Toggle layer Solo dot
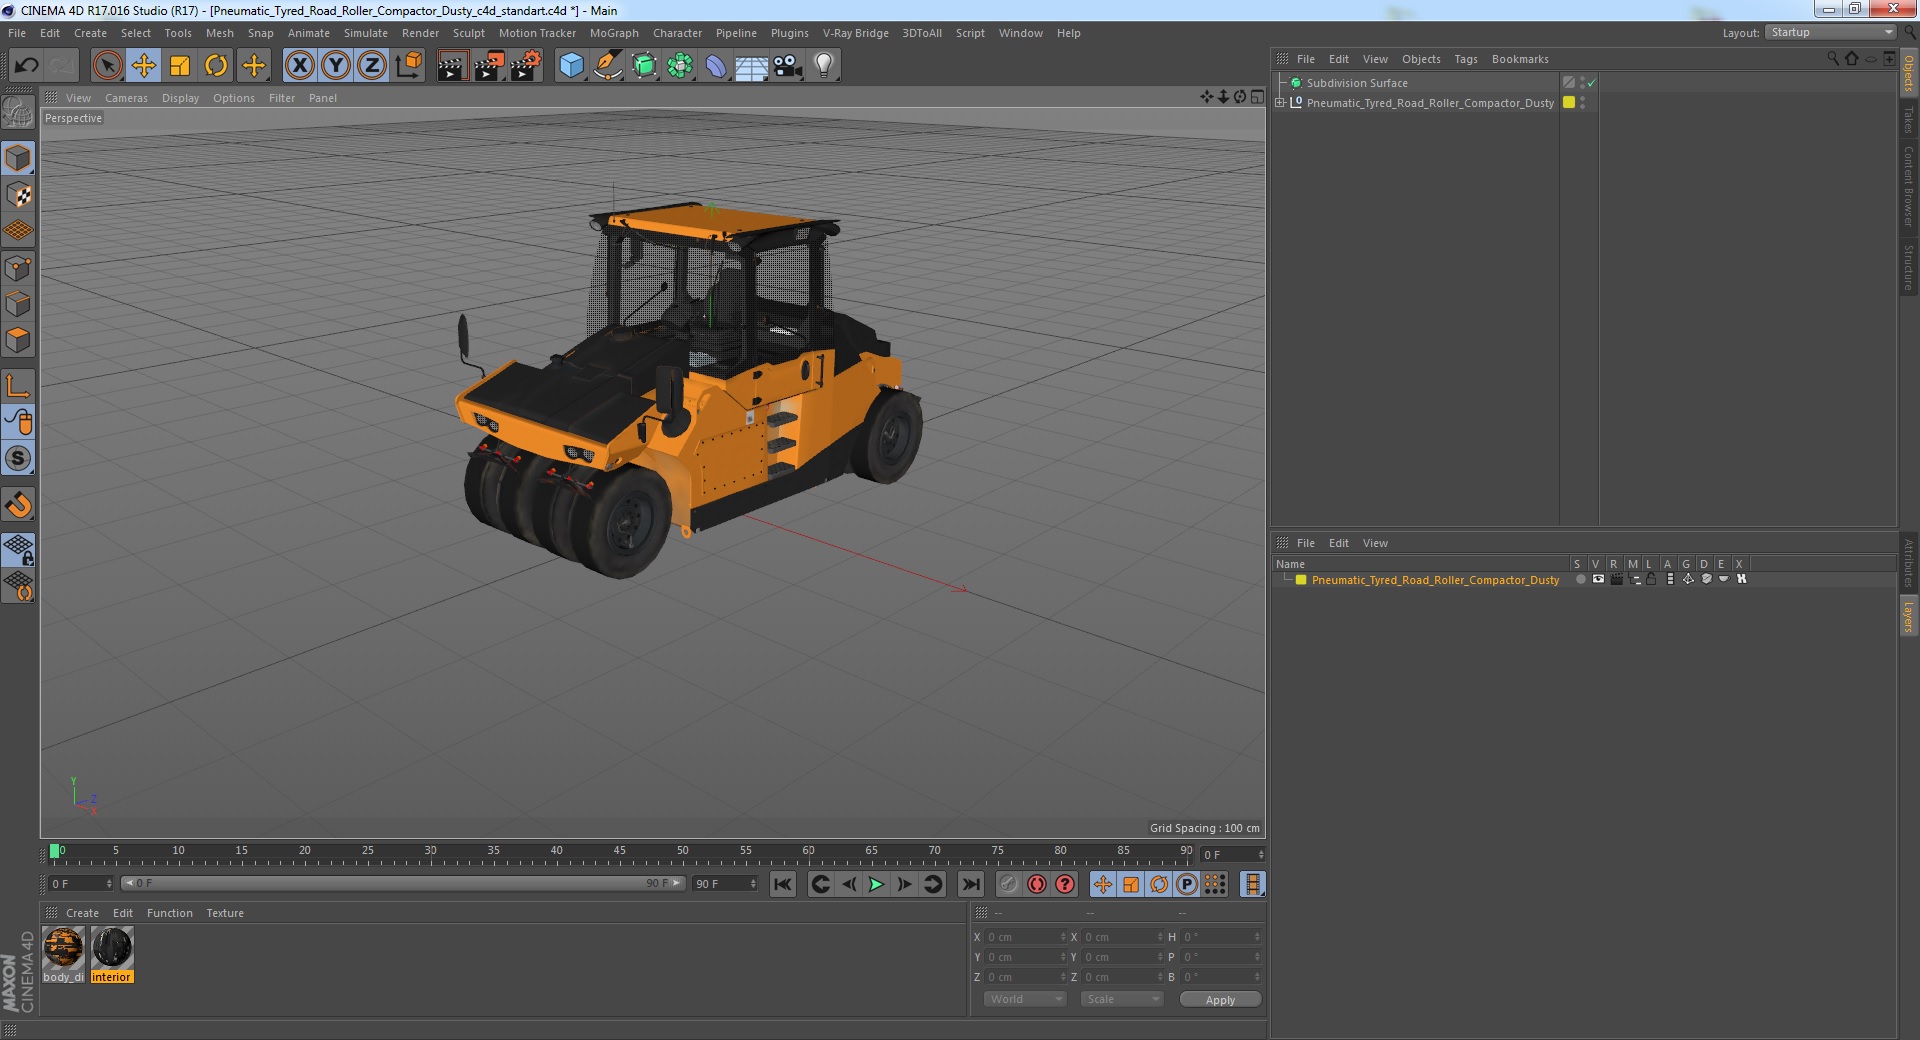Viewport: 1920px width, 1040px height. (1580, 579)
